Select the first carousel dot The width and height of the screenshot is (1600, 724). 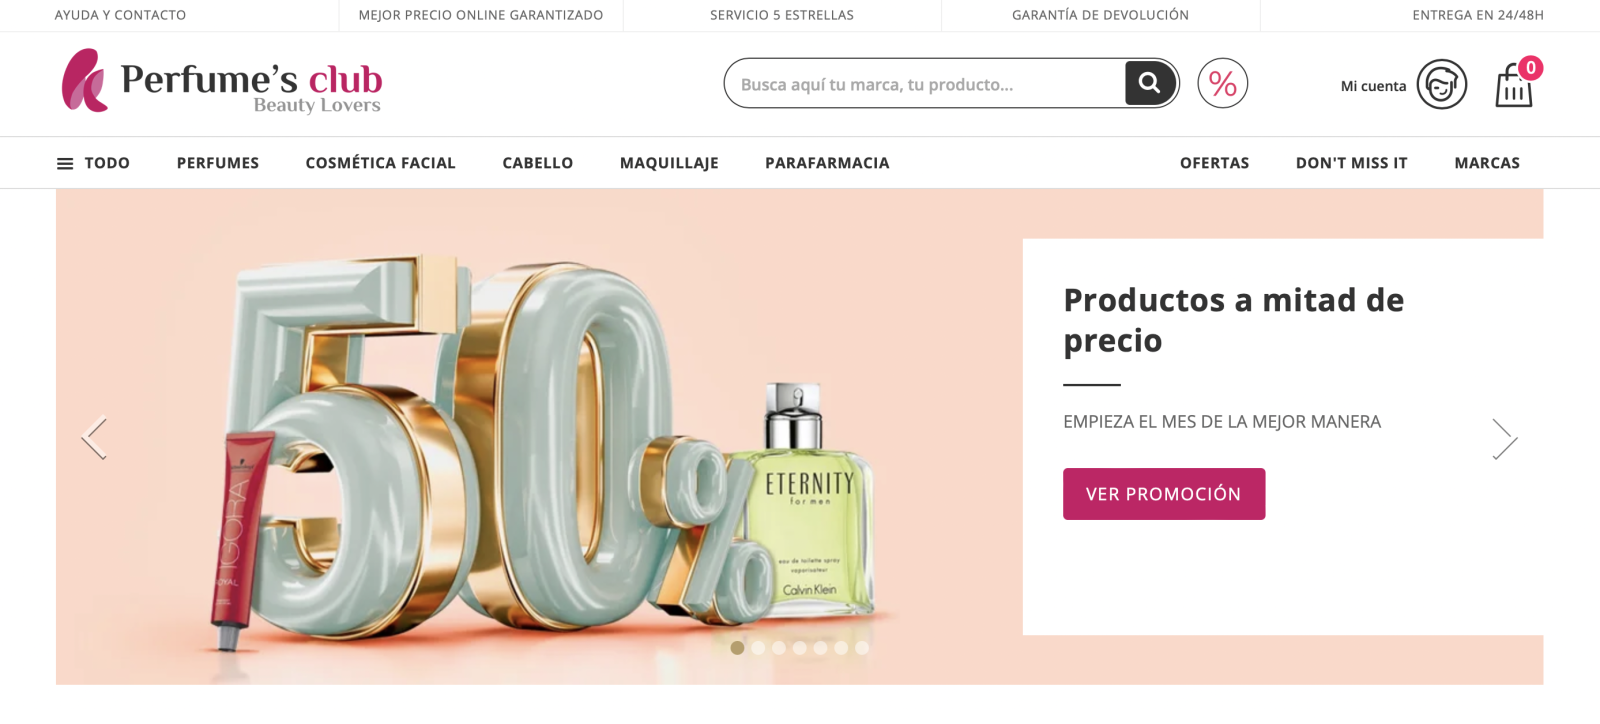pos(737,648)
